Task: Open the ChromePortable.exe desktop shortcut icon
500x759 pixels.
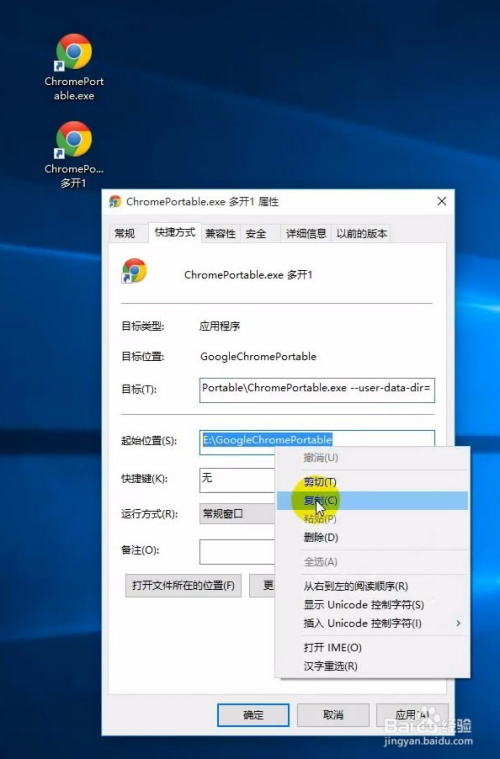Action: (74, 67)
